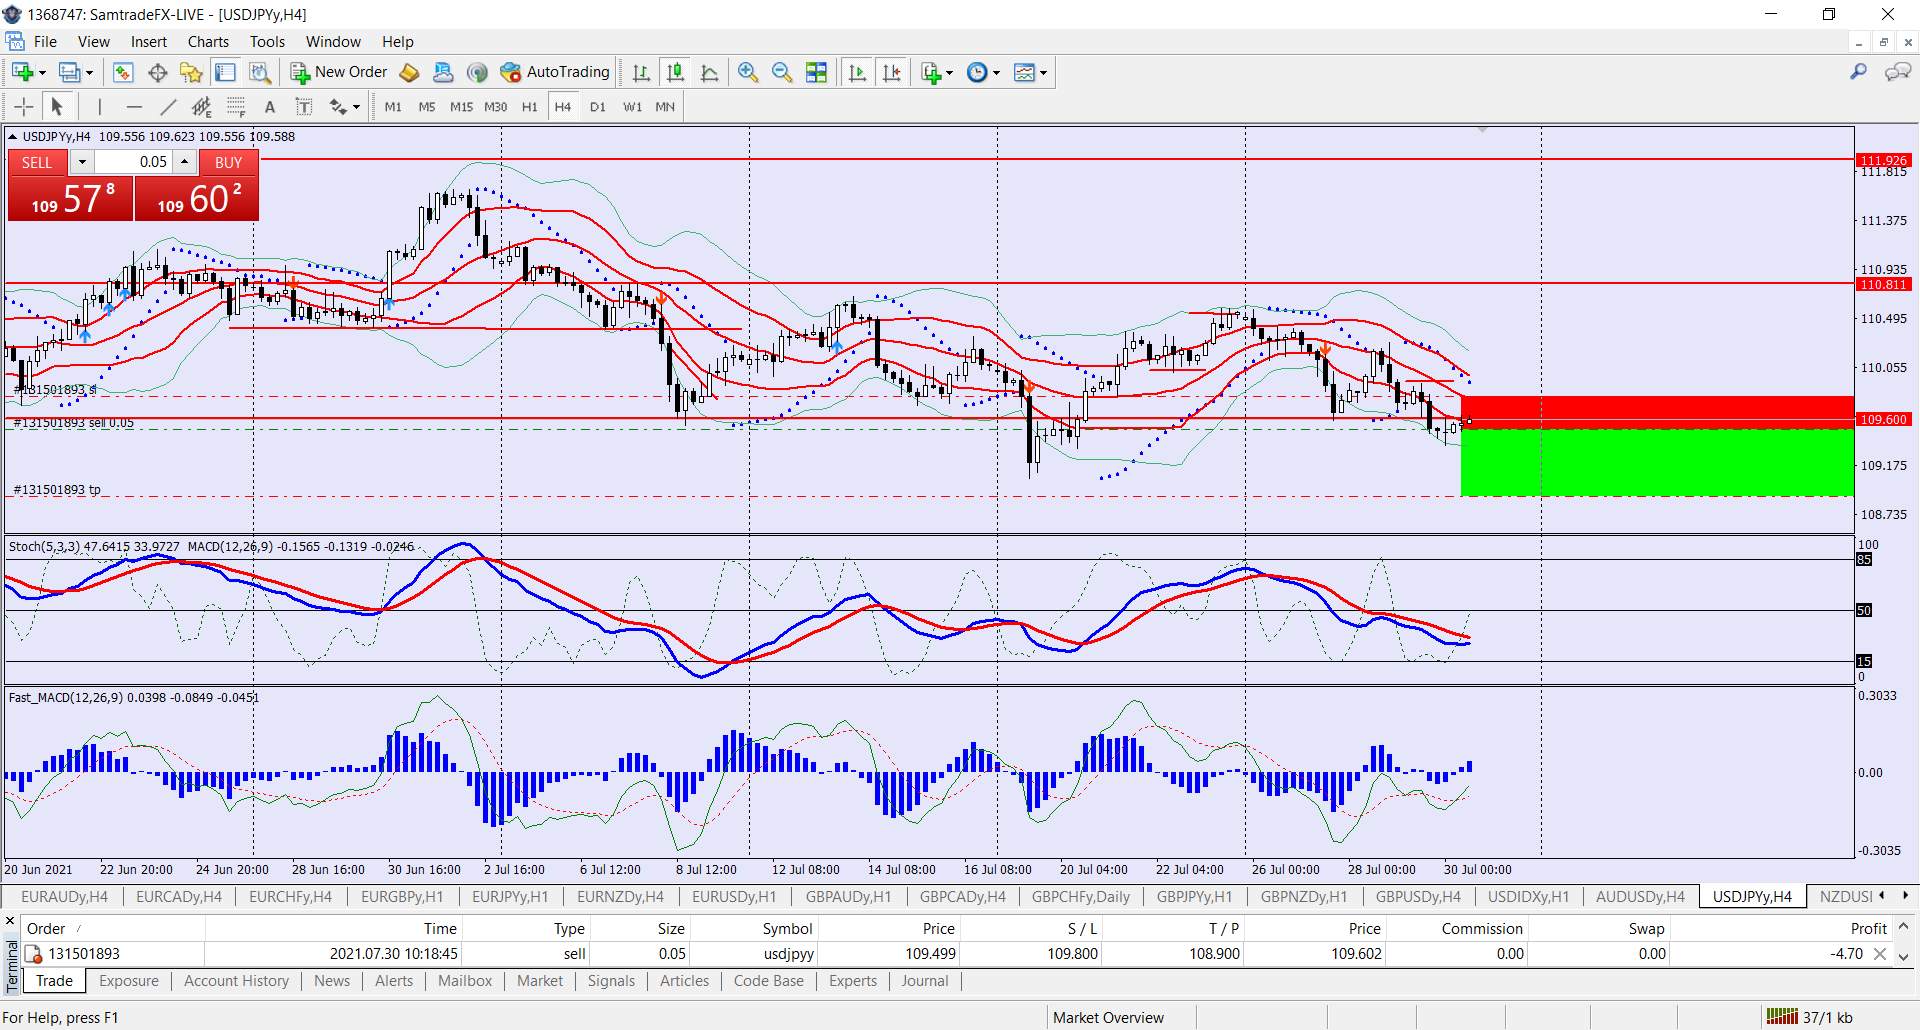Select the Text Label tool

point(304,106)
